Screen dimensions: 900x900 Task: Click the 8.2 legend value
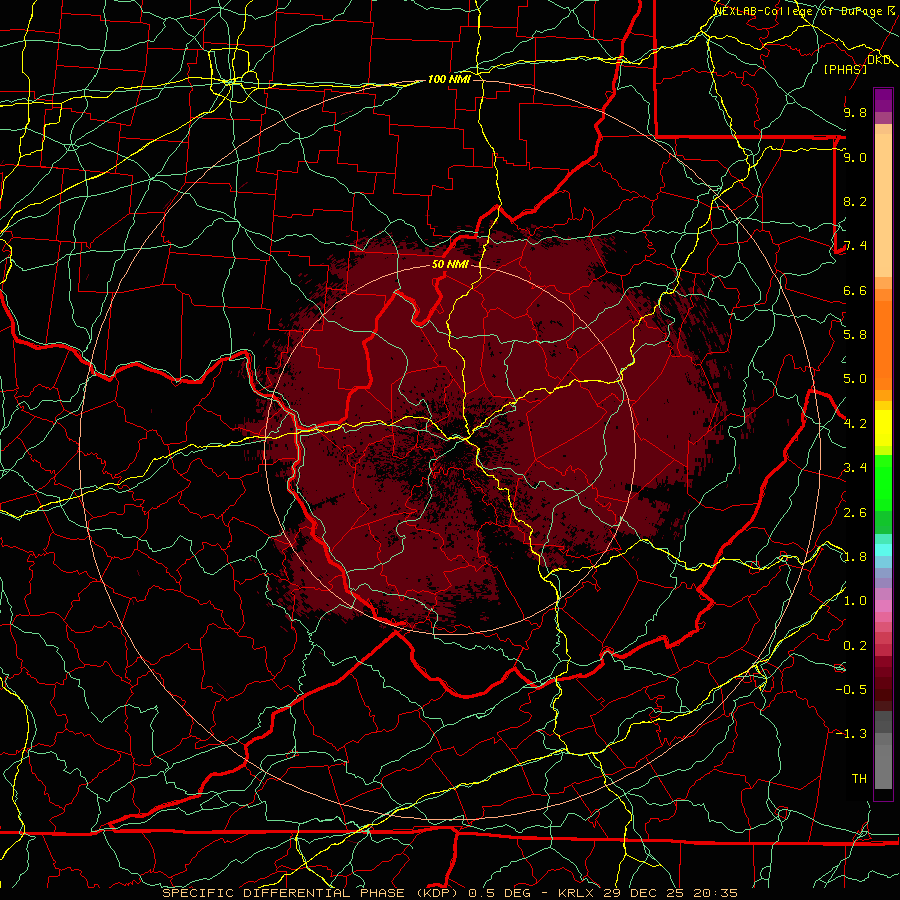[855, 201]
